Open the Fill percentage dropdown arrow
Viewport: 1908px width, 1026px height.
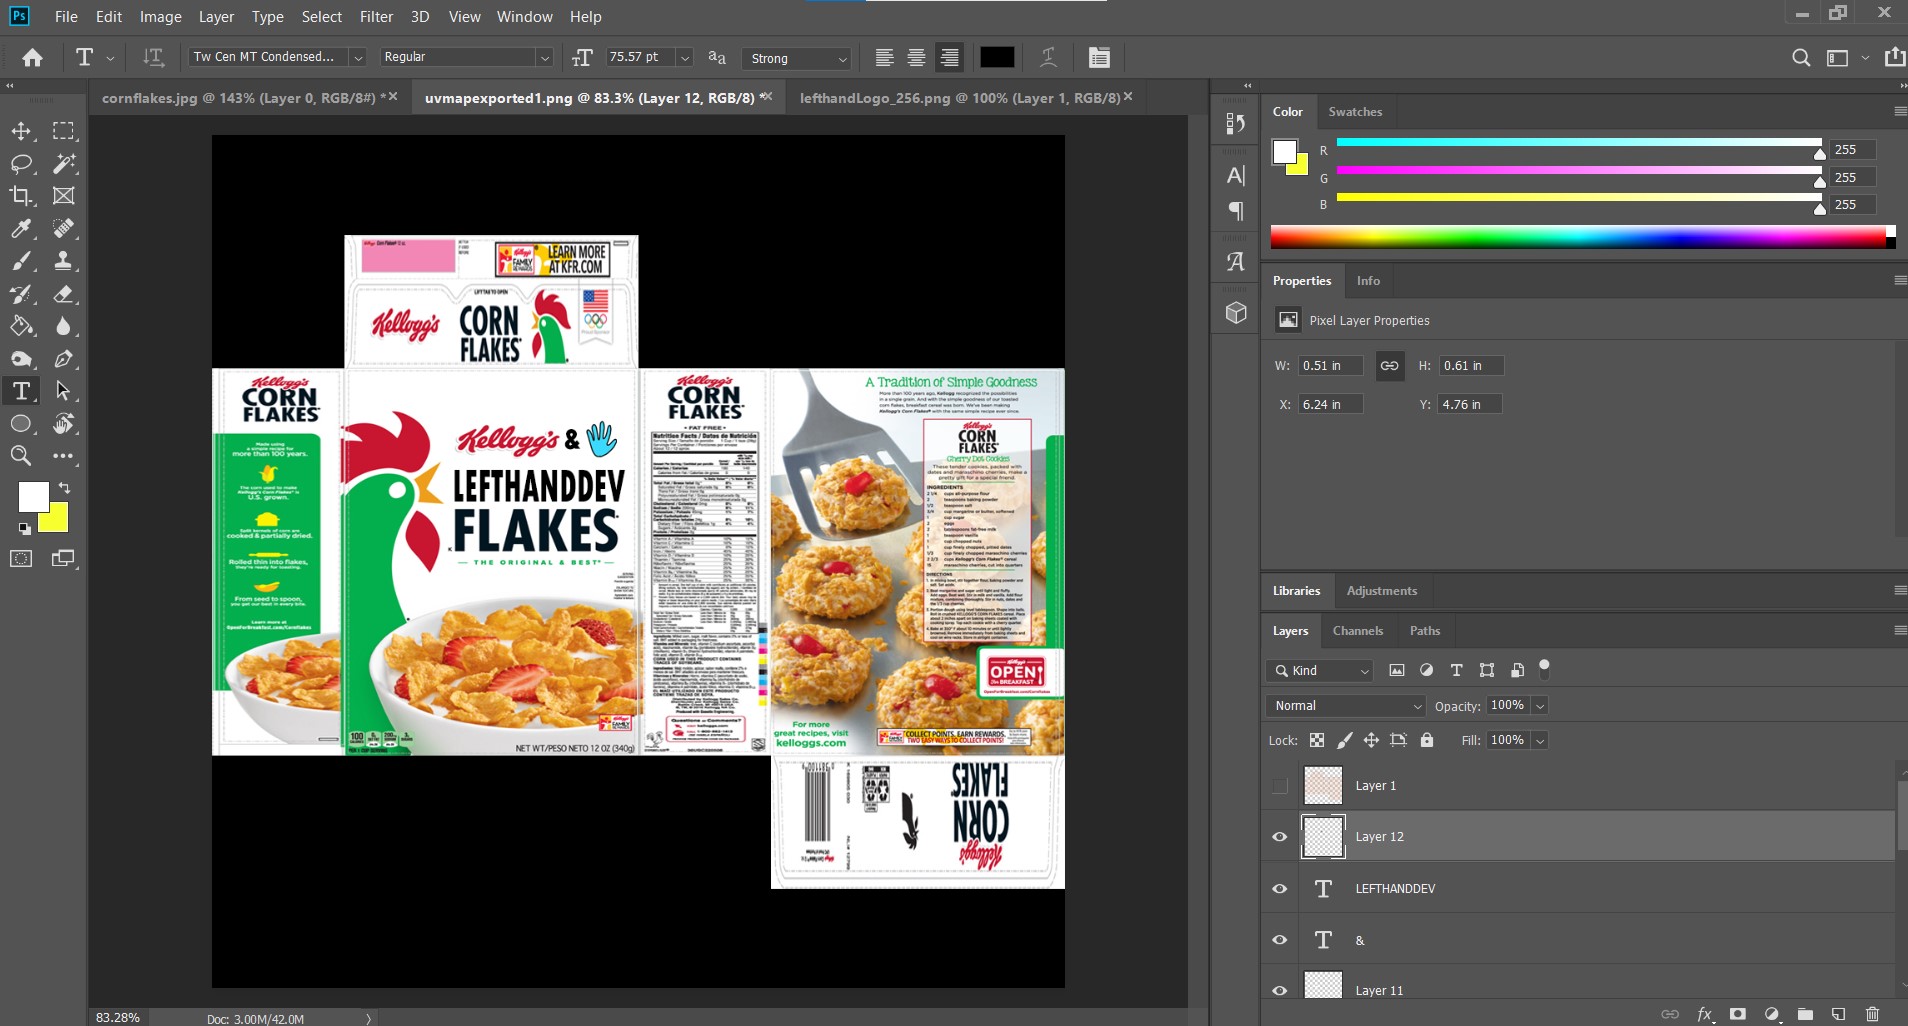[x=1540, y=741]
